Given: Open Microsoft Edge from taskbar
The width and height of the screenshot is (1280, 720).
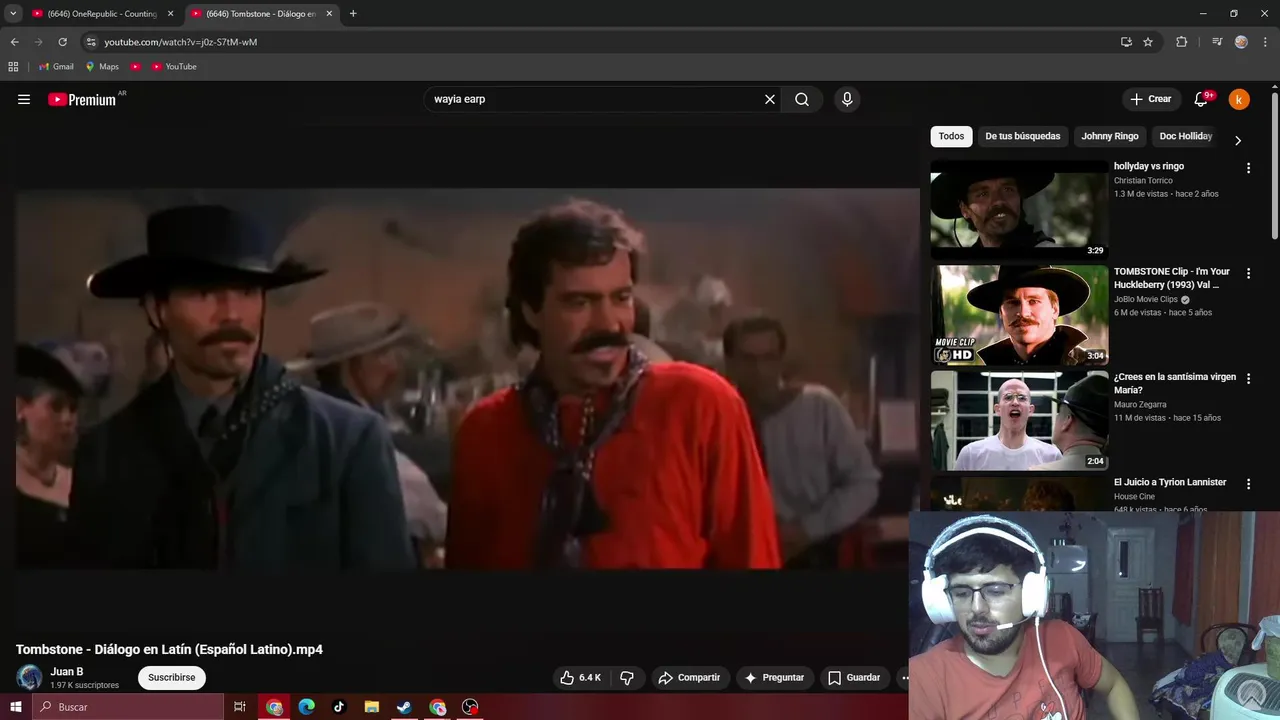Looking at the screenshot, I should (x=307, y=707).
